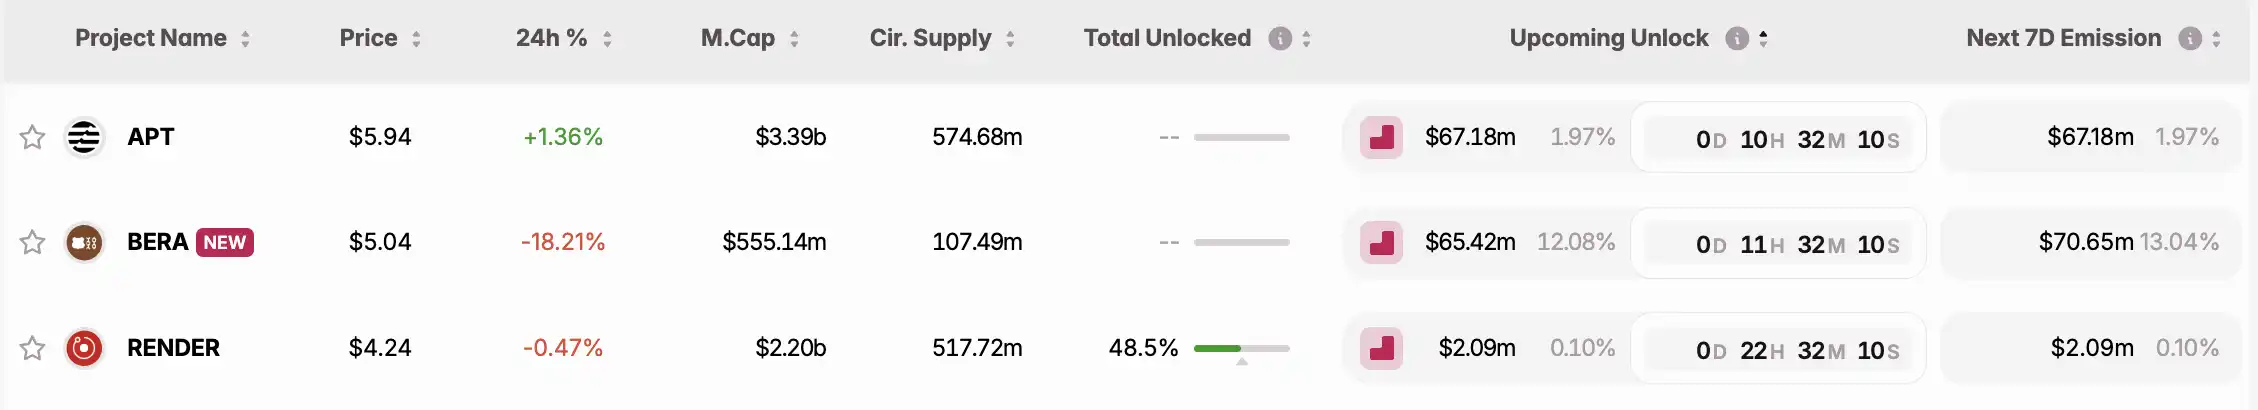
Task: Click the APT token logo icon
Action: (84, 137)
